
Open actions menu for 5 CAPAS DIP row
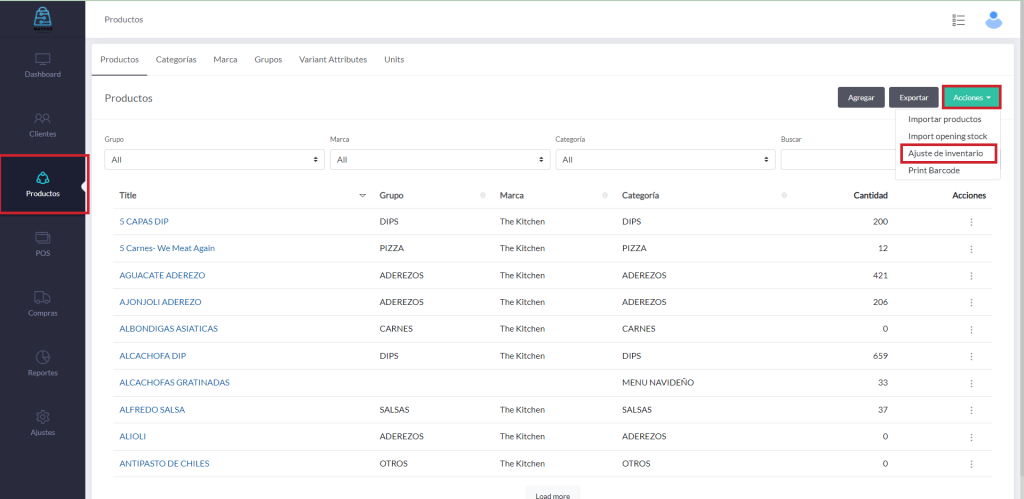pos(970,221)
